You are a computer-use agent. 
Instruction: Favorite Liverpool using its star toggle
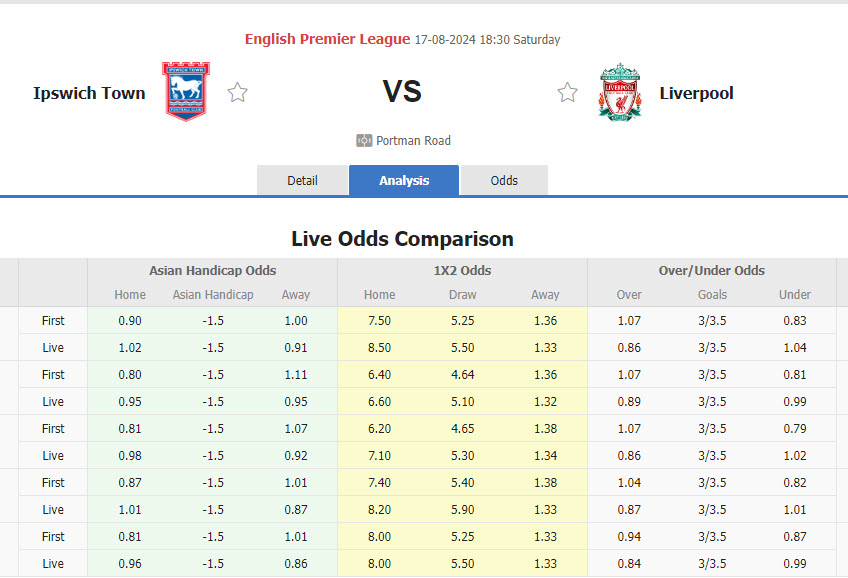point(568,91)
